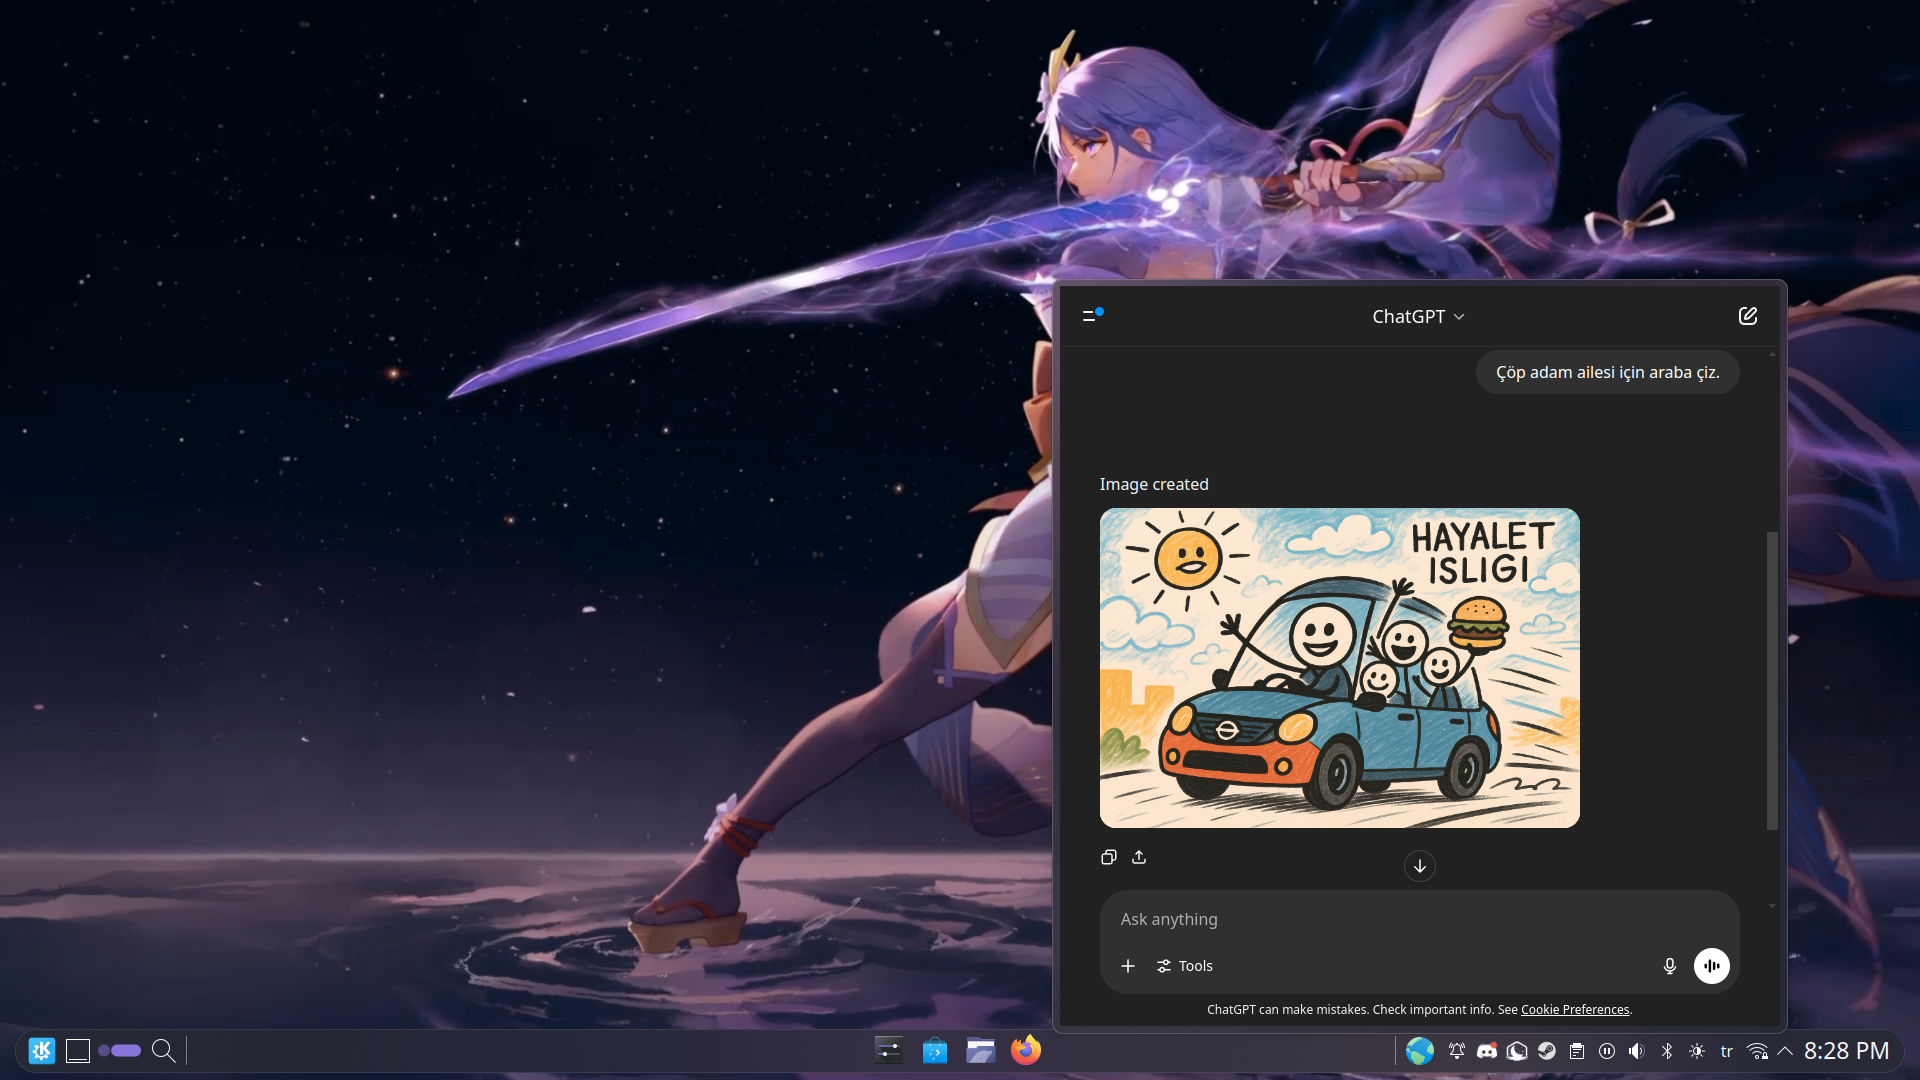Open the KDE application launcher
Image resolution: width=1920 pixels, height=1080 pixels.
click(x=42, y=1051)
